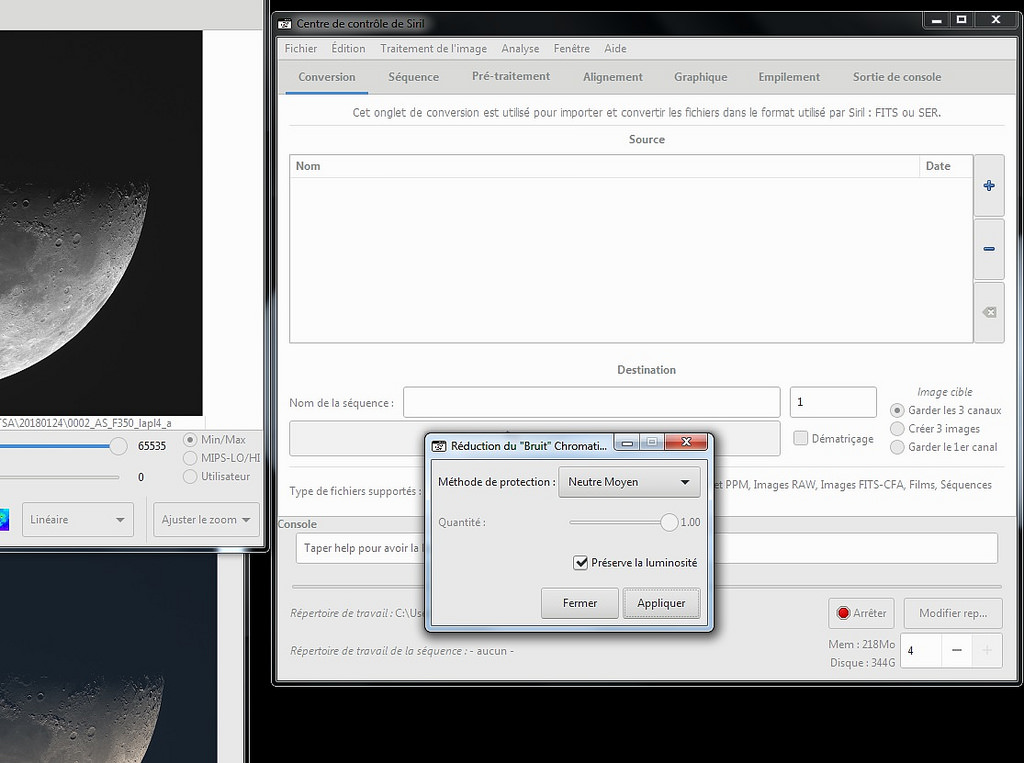
Task: Open Méthode de protection Neutre Moyen dropdown
Action: [629, 482]
